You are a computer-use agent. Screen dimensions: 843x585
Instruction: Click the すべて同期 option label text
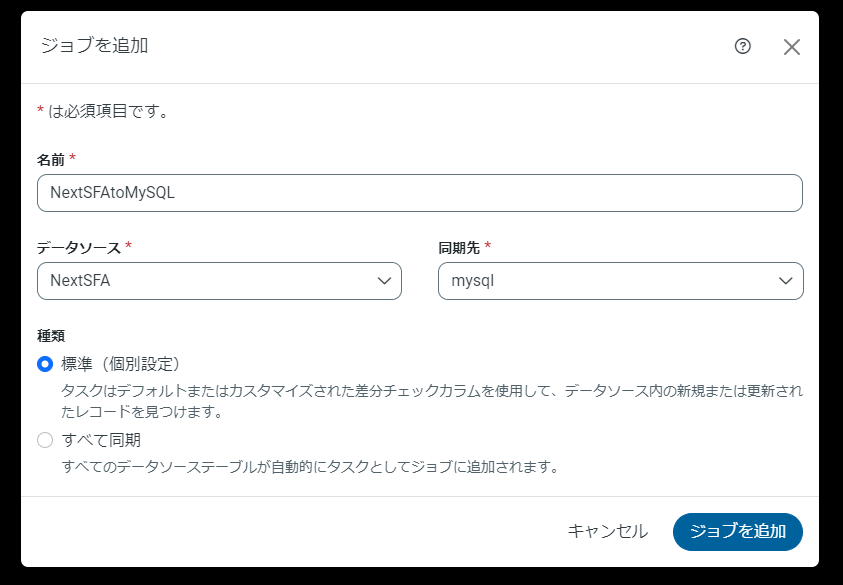(98, 440)
